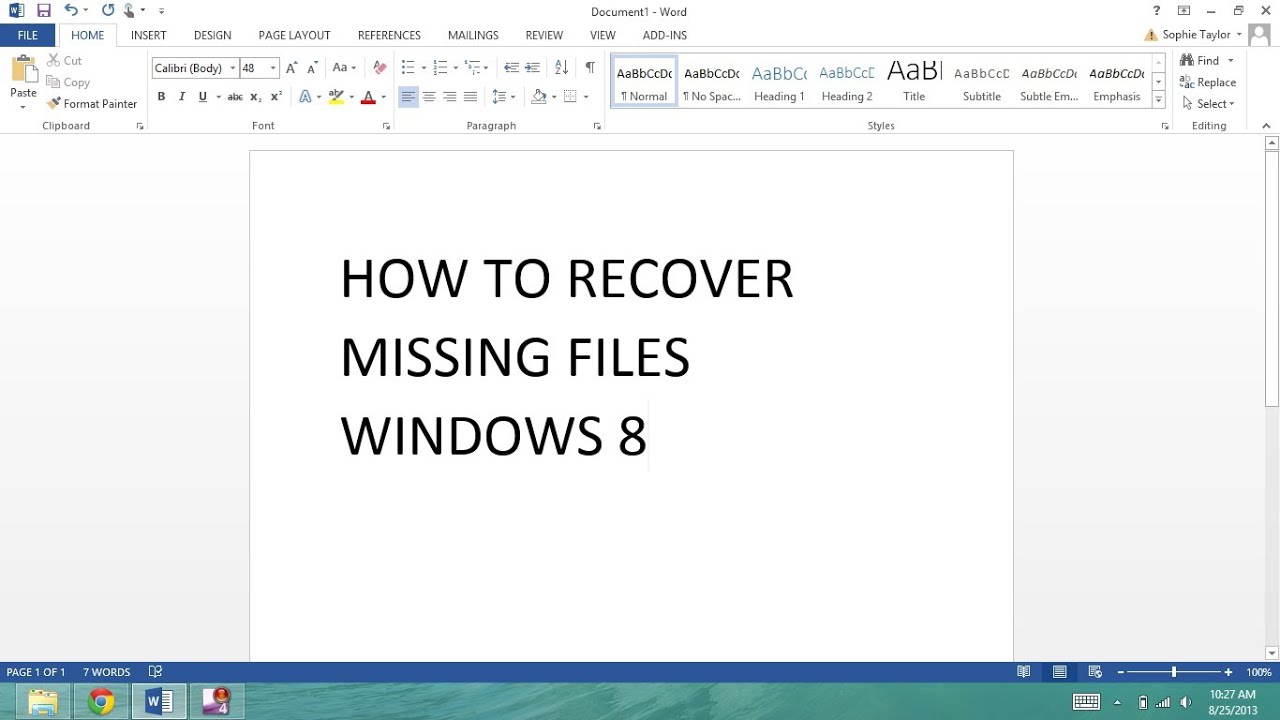1280x720 pixels.
Task: Open the REVIEW tab
Action: tap(544, 35)
